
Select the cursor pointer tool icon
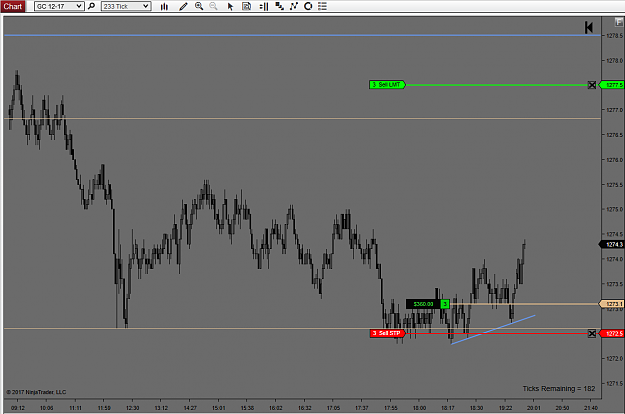pyautogui.click(x=230, y=6)
